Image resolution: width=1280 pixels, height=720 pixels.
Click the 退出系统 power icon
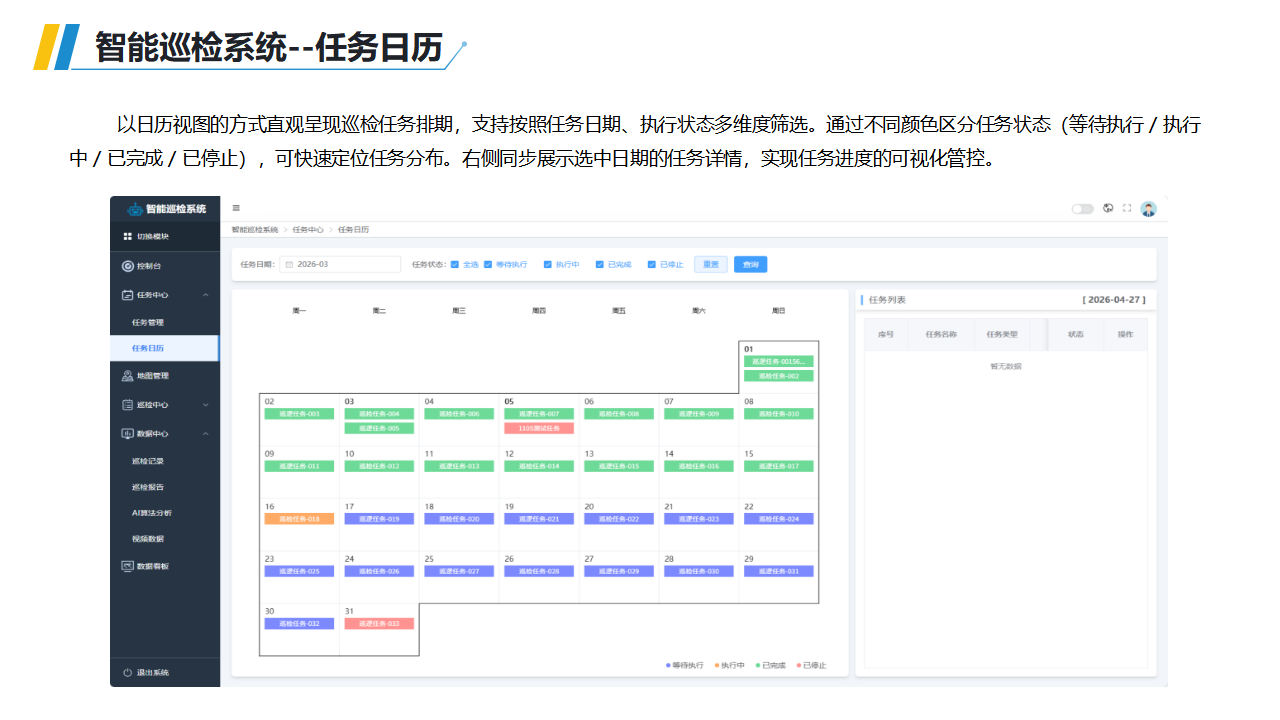pyautogui.click(x=127, y=672)
